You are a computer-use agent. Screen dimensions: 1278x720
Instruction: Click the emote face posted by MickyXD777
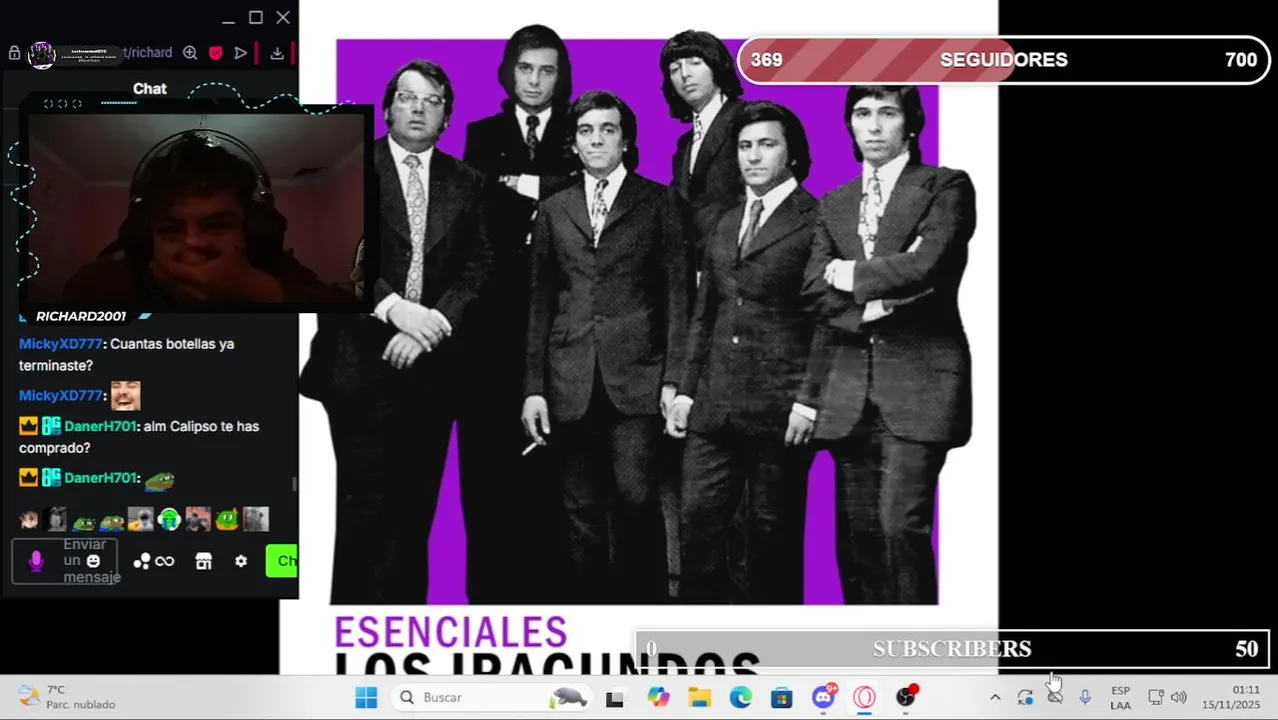click(x=126, y=396)
